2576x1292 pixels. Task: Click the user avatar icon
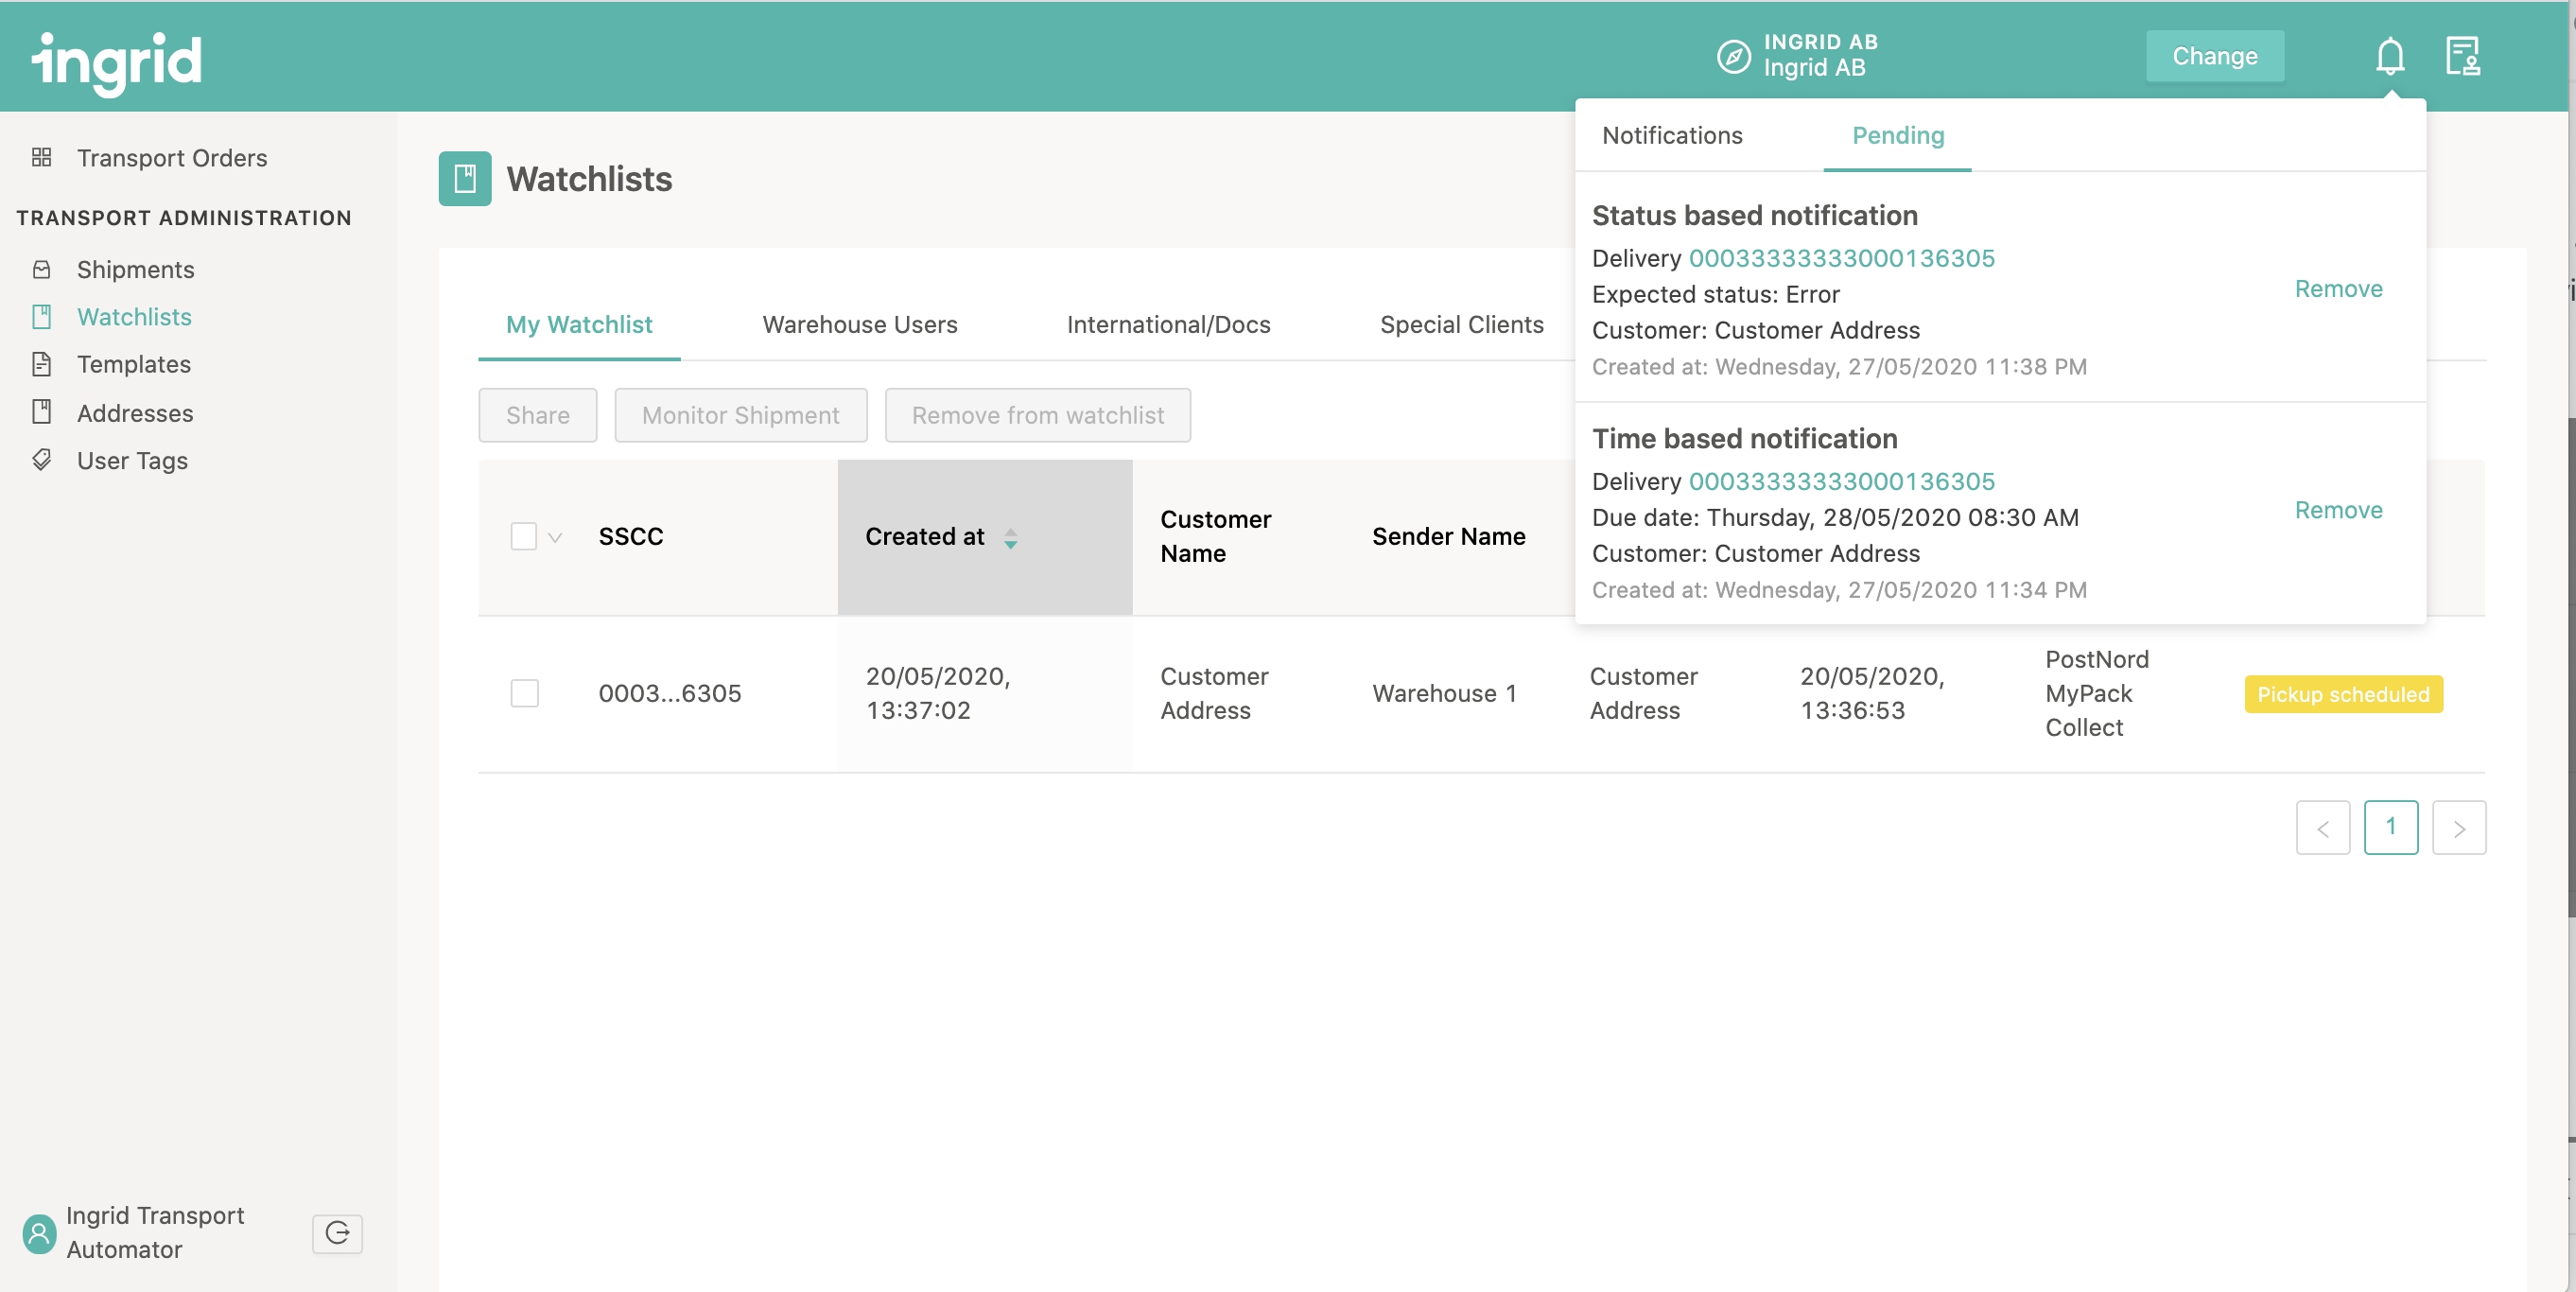39,1233
